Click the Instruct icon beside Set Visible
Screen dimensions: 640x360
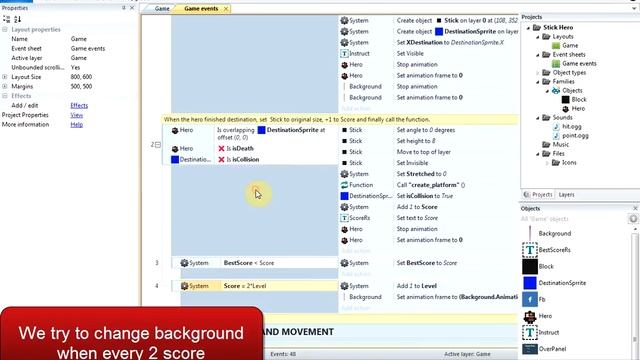(344, 53)
